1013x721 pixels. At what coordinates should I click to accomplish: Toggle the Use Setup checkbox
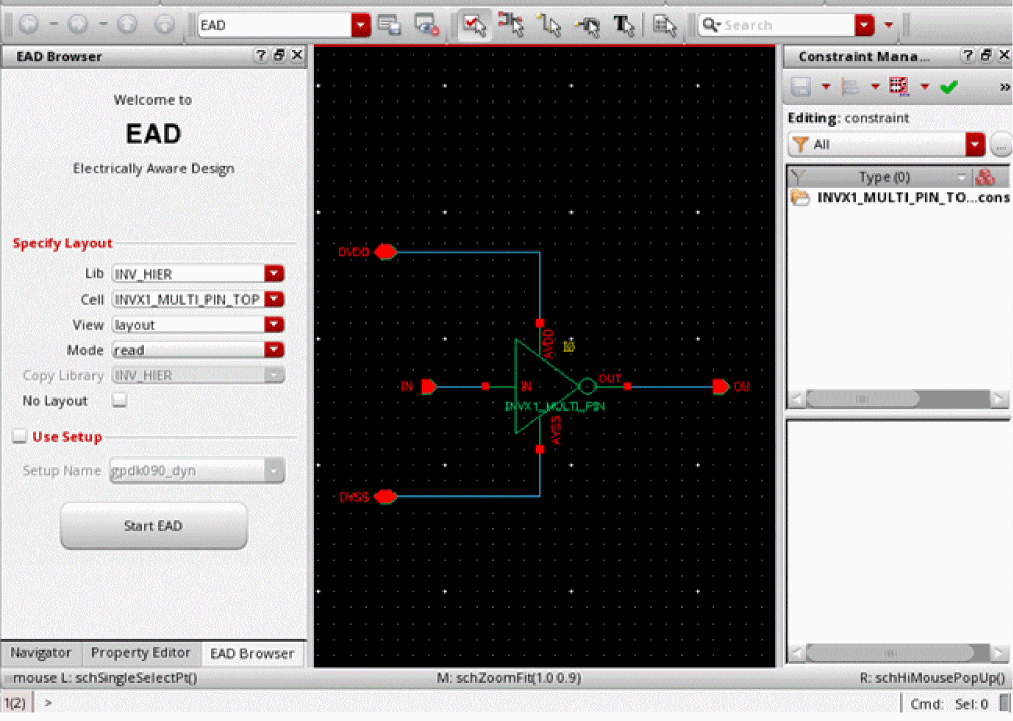pyautogui.click(x=19, y=437)
